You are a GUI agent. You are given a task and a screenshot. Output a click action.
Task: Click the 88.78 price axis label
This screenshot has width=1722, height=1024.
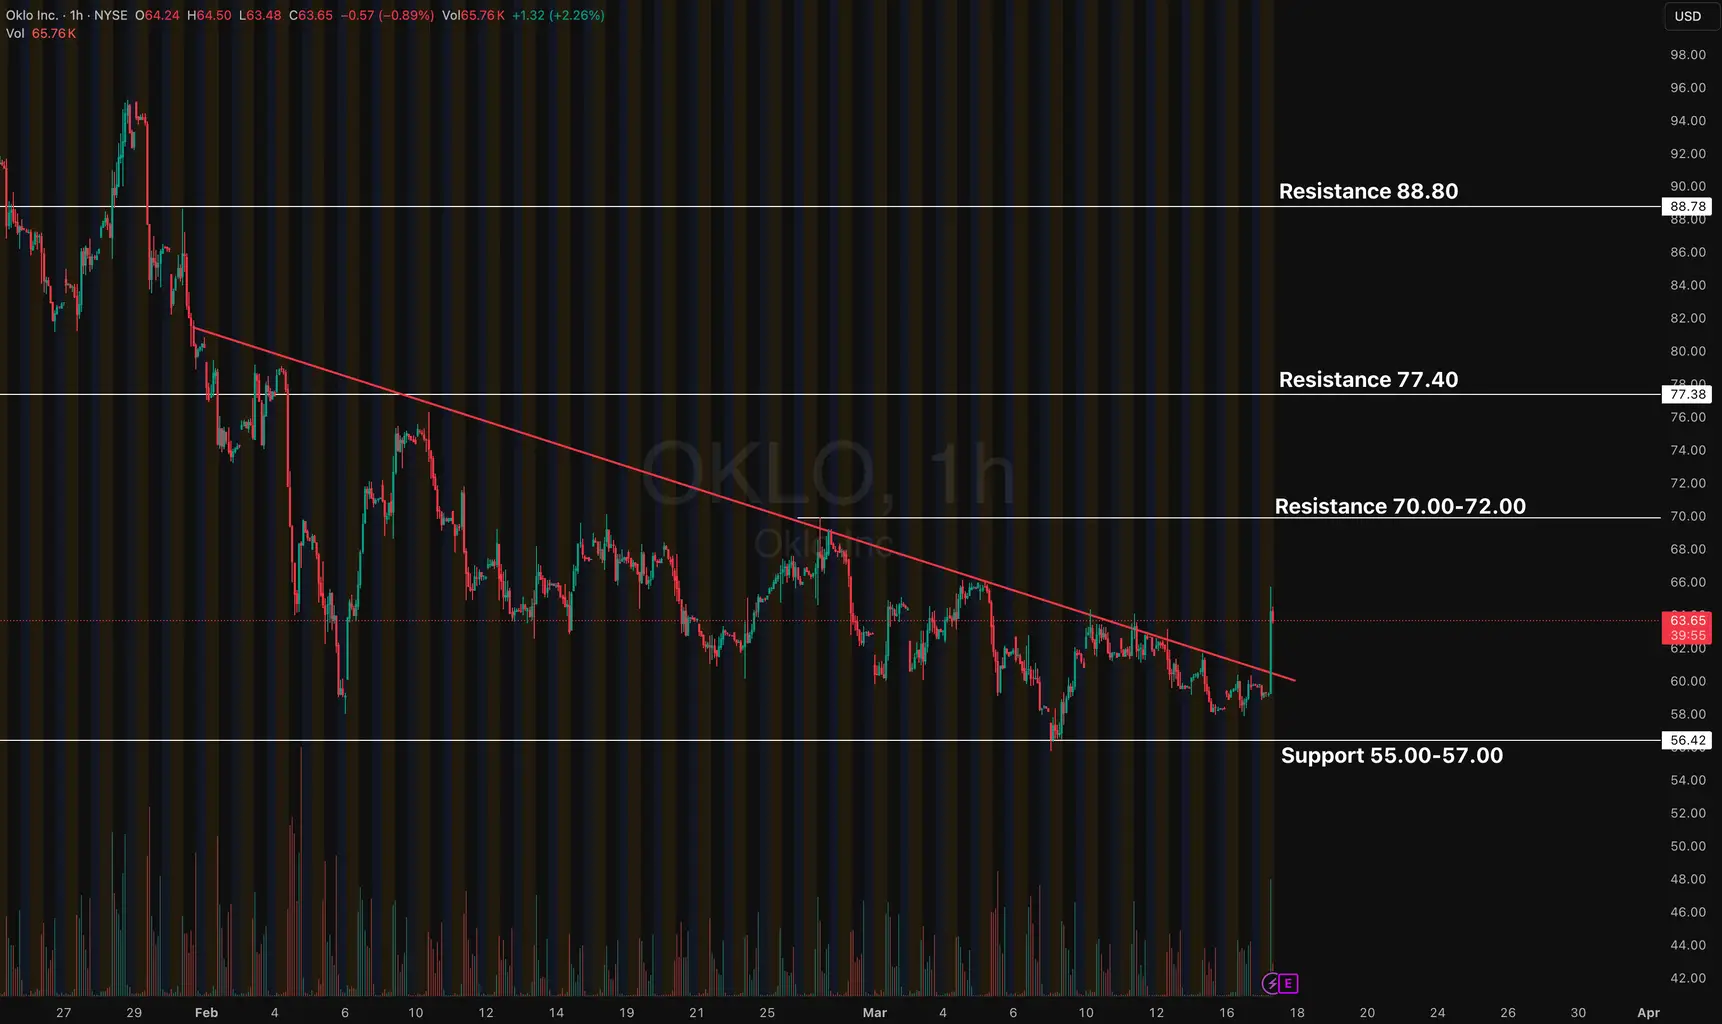pyautogui.click(x=1687, y=207)
